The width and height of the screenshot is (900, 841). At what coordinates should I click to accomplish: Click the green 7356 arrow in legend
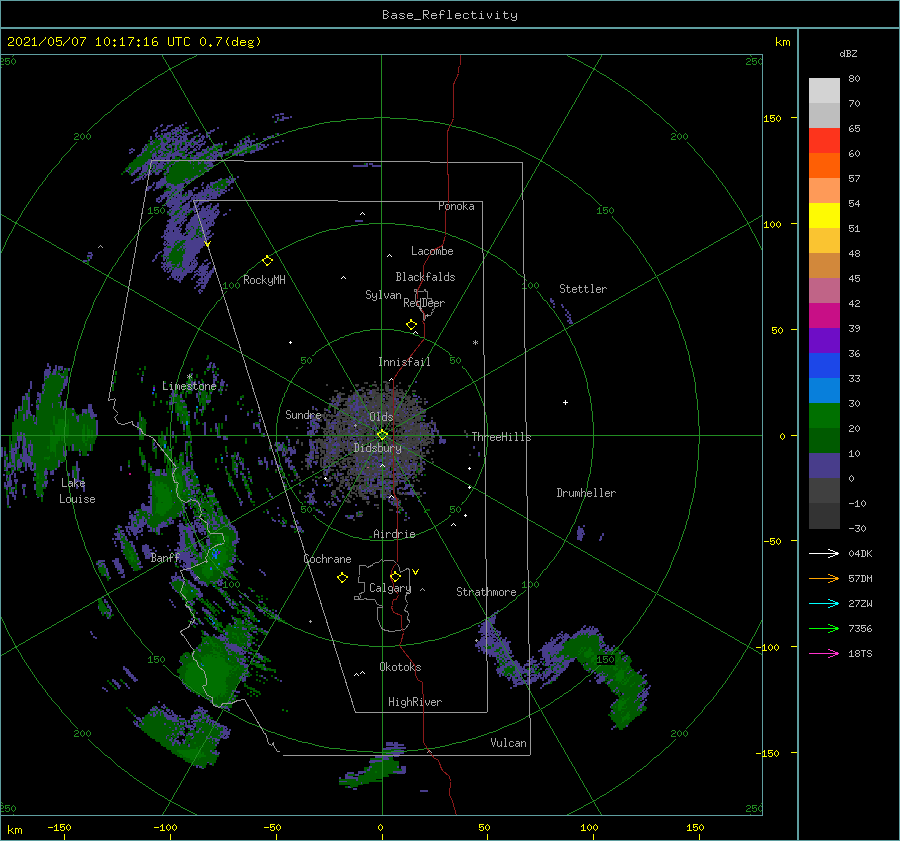[x=824, y=629]
